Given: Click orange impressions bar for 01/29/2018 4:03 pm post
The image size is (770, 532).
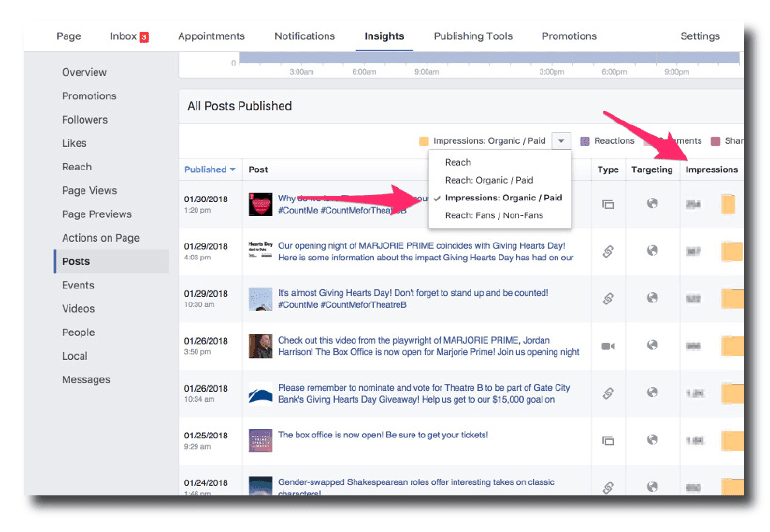Looking at the screenshot, I should tap(732, 252).
